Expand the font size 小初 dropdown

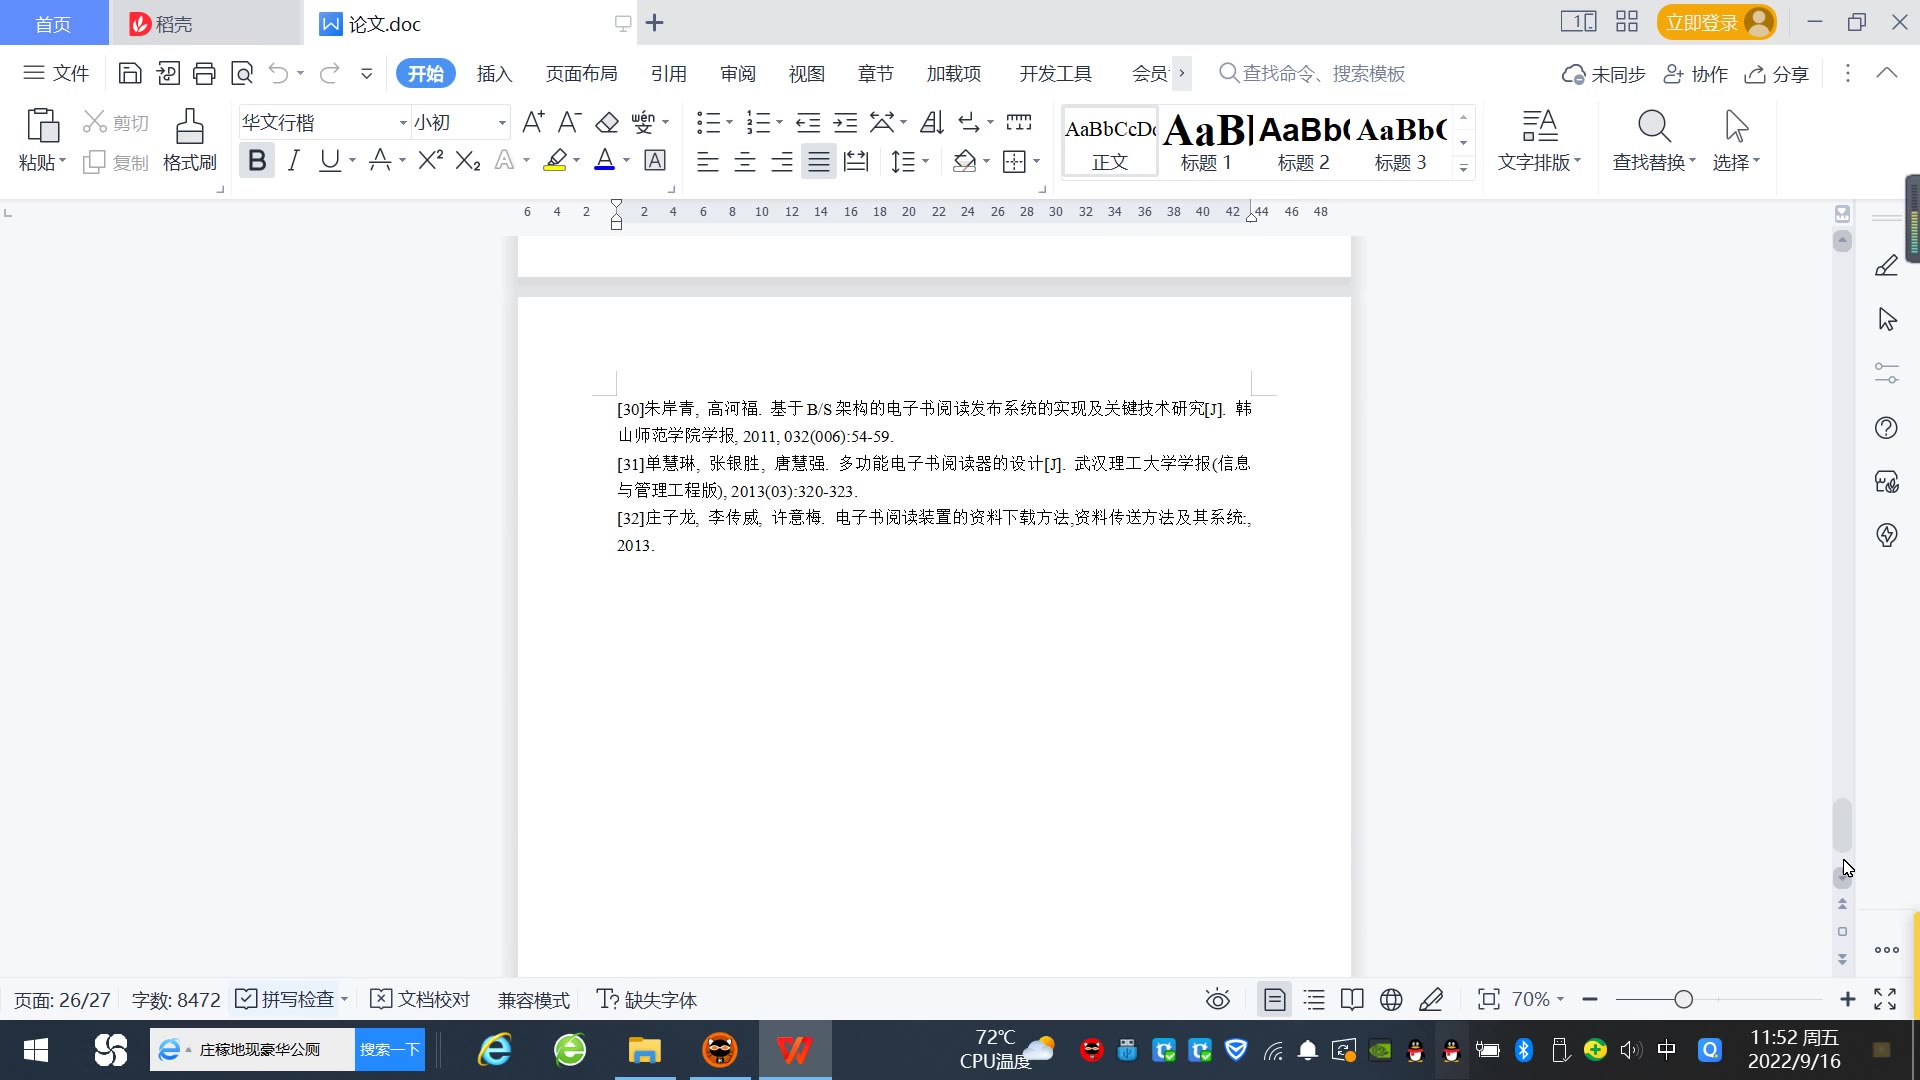pyautogui.click(x=502, y=123)
